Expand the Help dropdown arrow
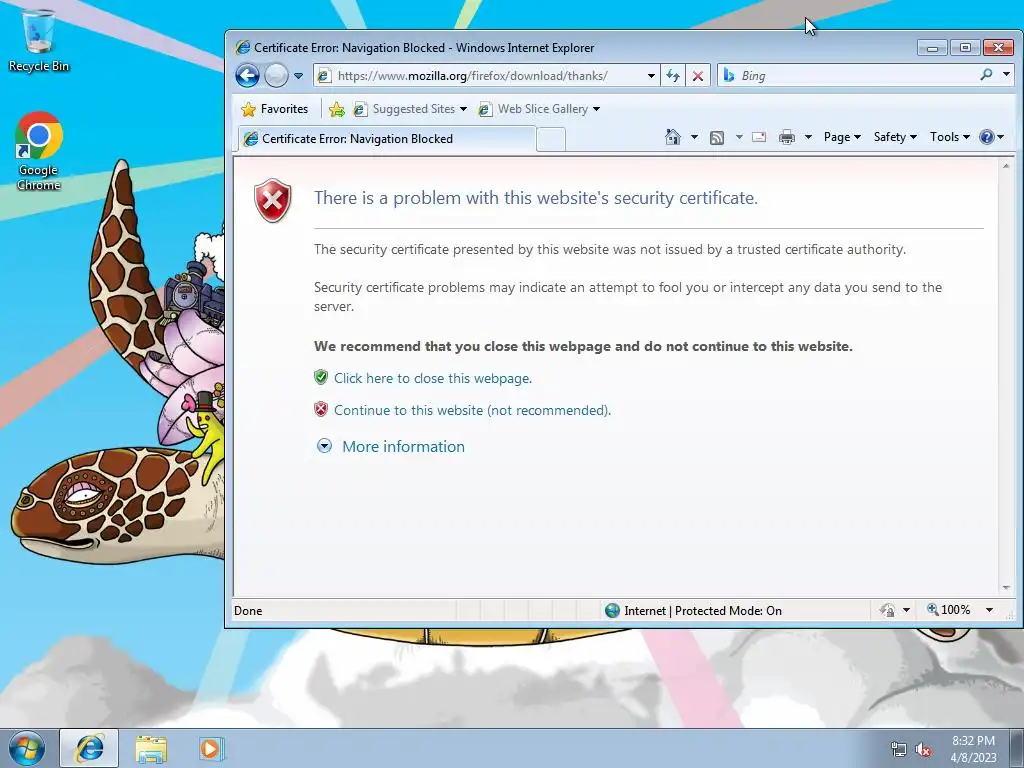This screenshot has width=1024, height=768. click(1000, 137)
